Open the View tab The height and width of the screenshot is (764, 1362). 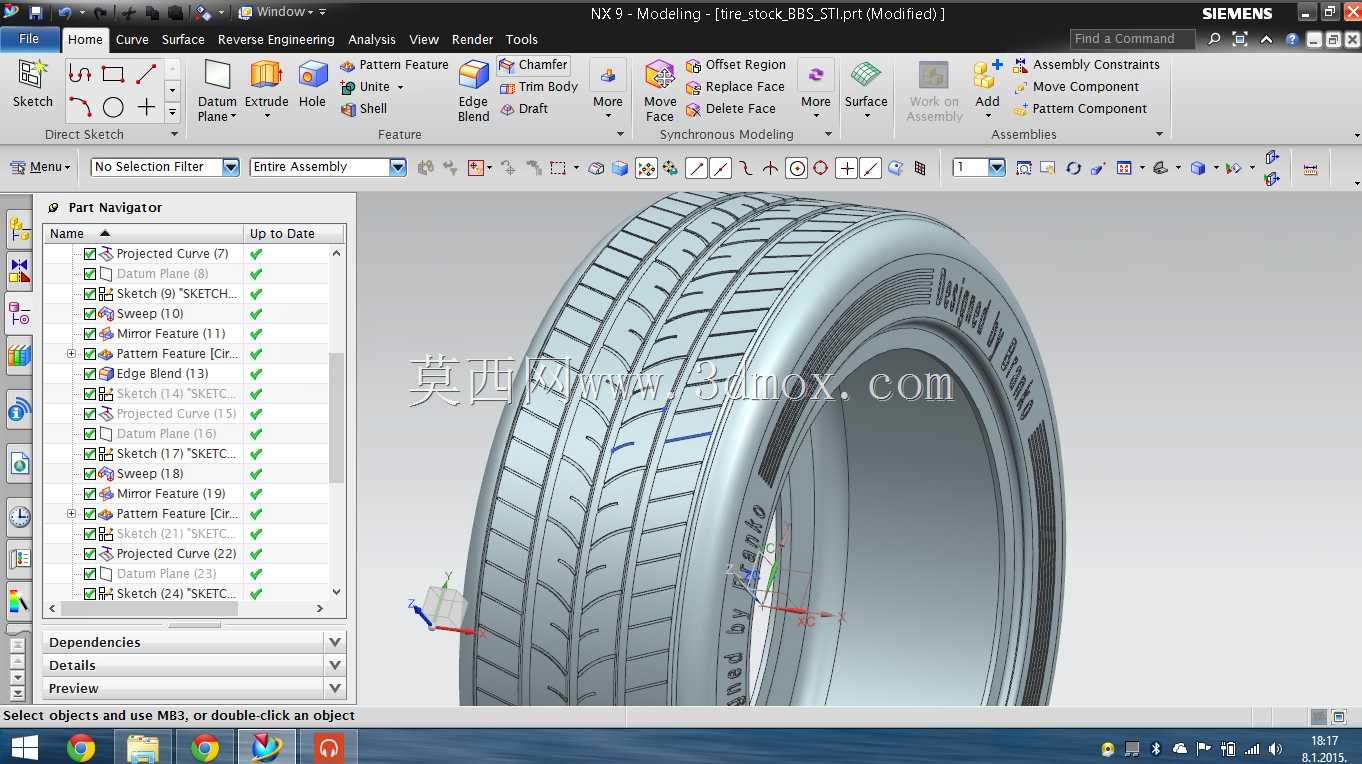424,40
